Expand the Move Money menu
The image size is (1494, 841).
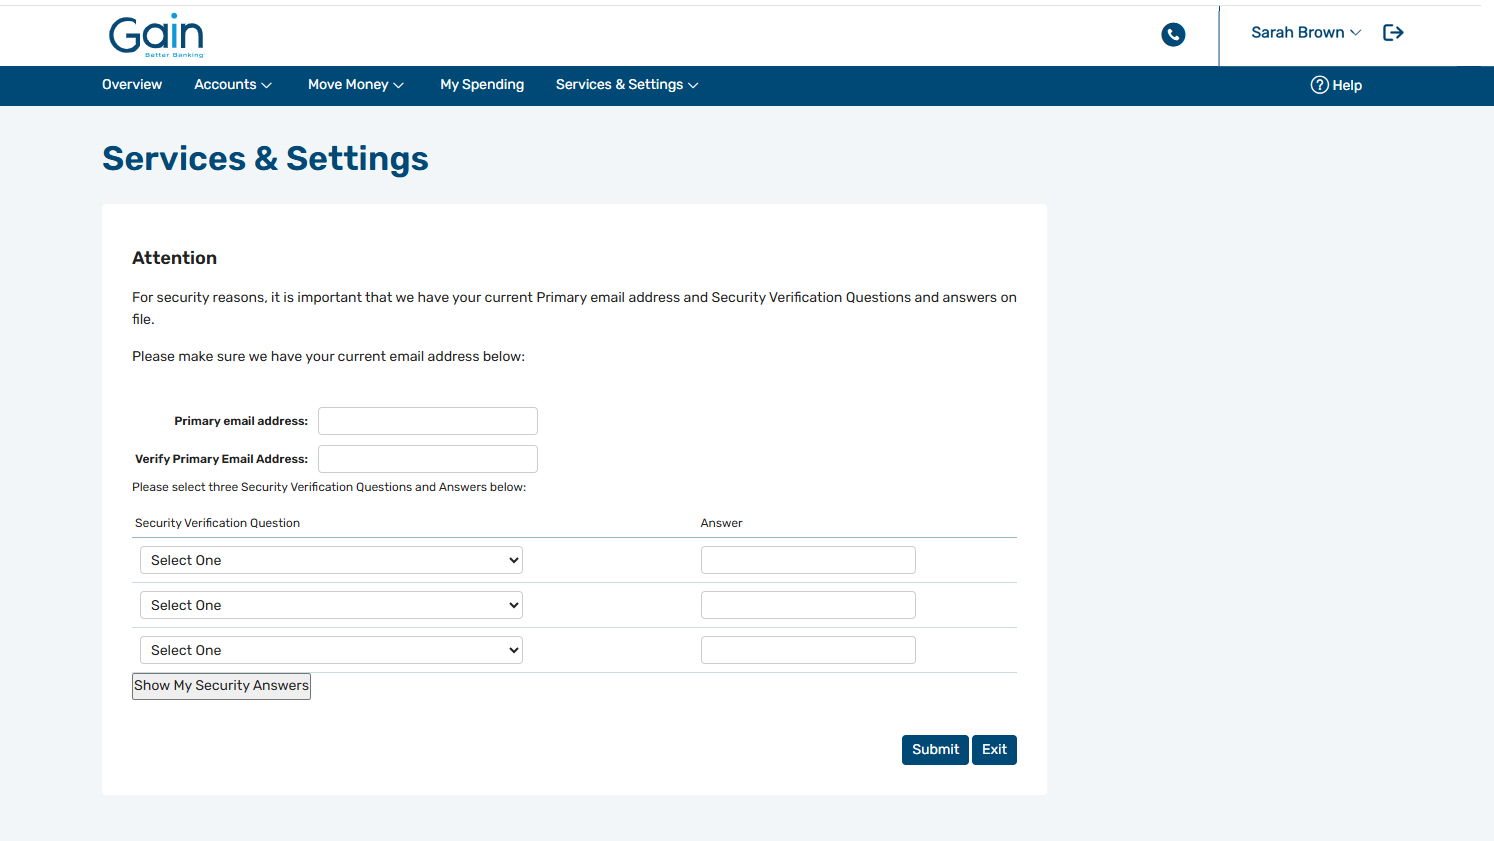coord(355,85)
